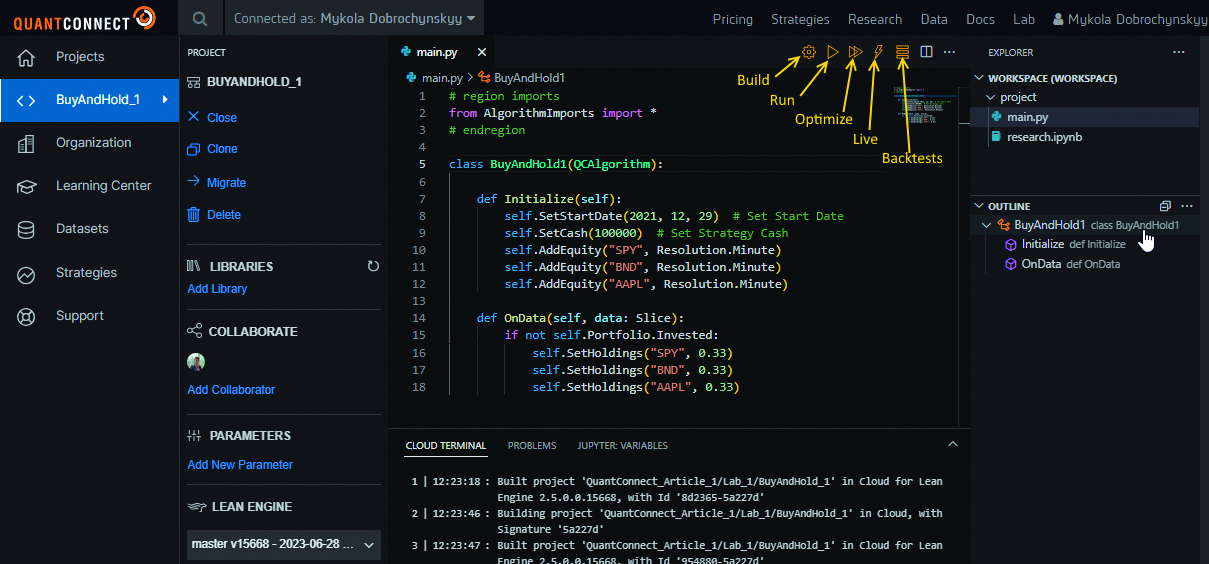
Task: Click line number 14 in gutter
Action: pyautogui.click(x=419, y=318)
